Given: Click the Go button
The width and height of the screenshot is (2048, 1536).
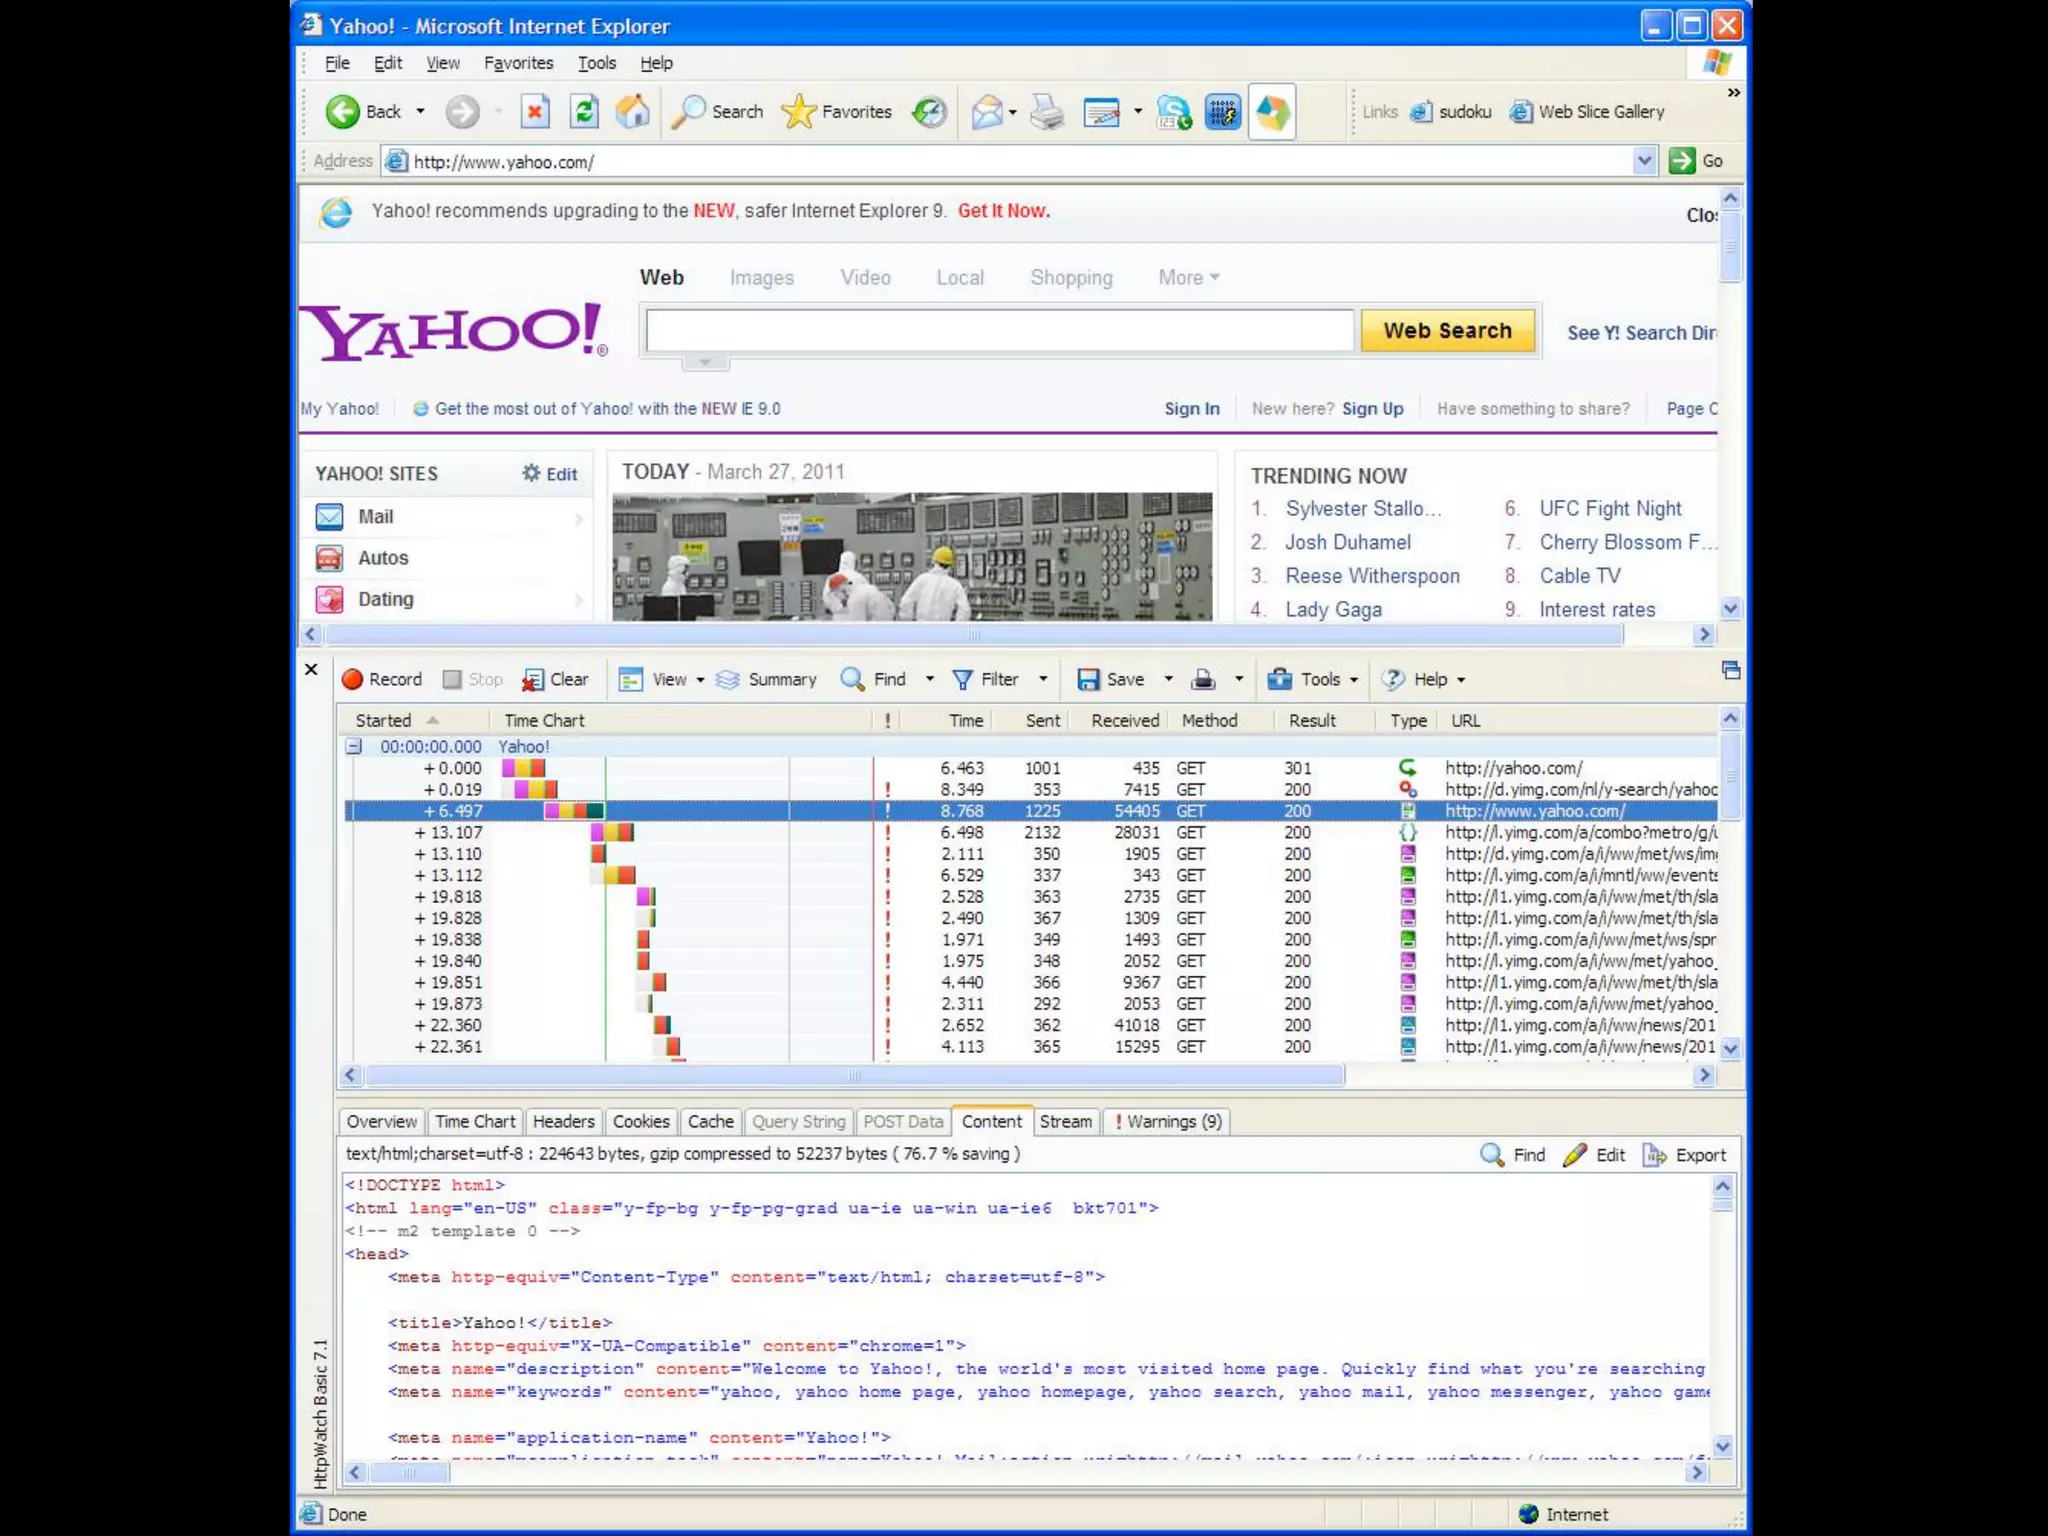Looking at the screenshot, I should [x=1696, y=161].
